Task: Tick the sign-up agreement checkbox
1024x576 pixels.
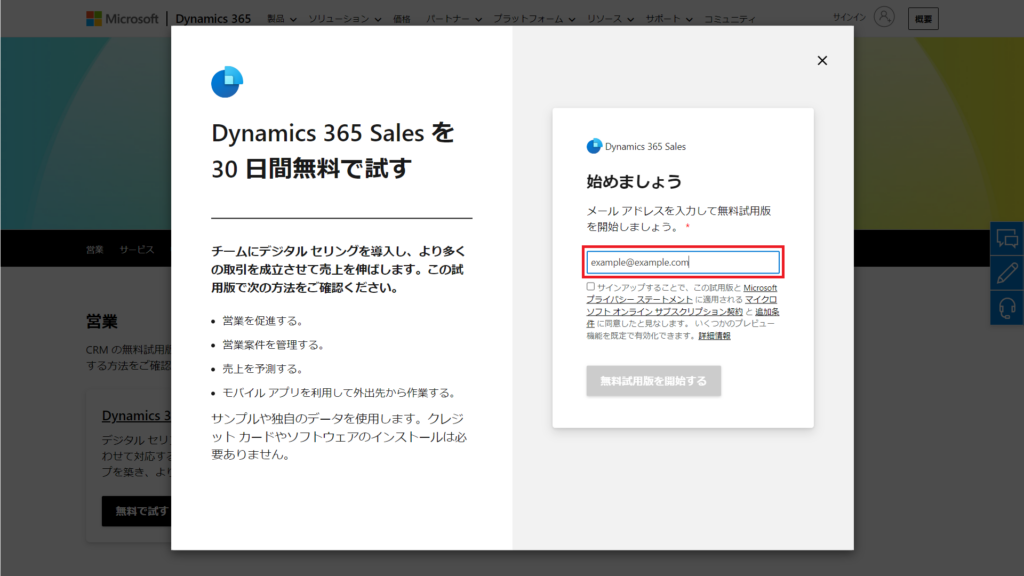Action: pyautogui.click(x=590, y=287)
